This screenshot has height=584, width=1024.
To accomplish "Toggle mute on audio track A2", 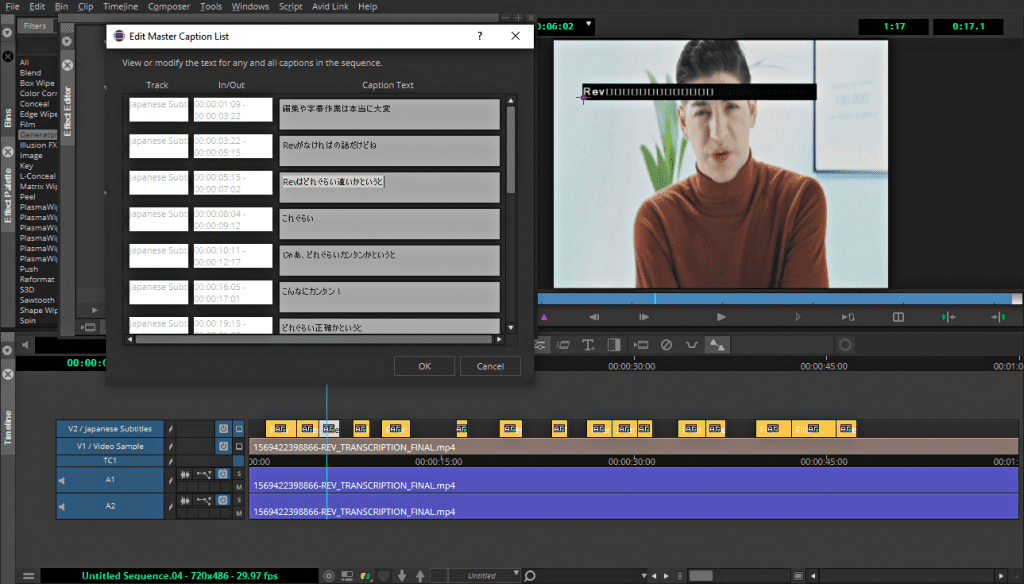I will pyautogui.click(x=239, y=513).
